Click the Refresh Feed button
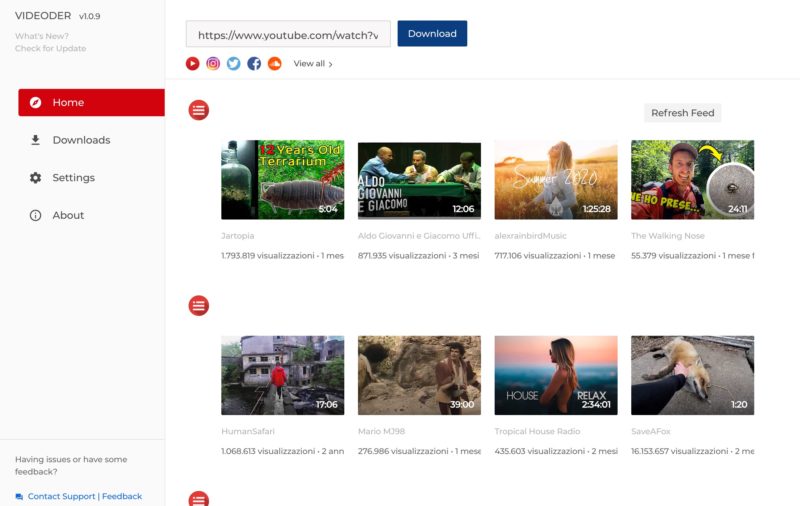The image size is (800, 506). 682,113
